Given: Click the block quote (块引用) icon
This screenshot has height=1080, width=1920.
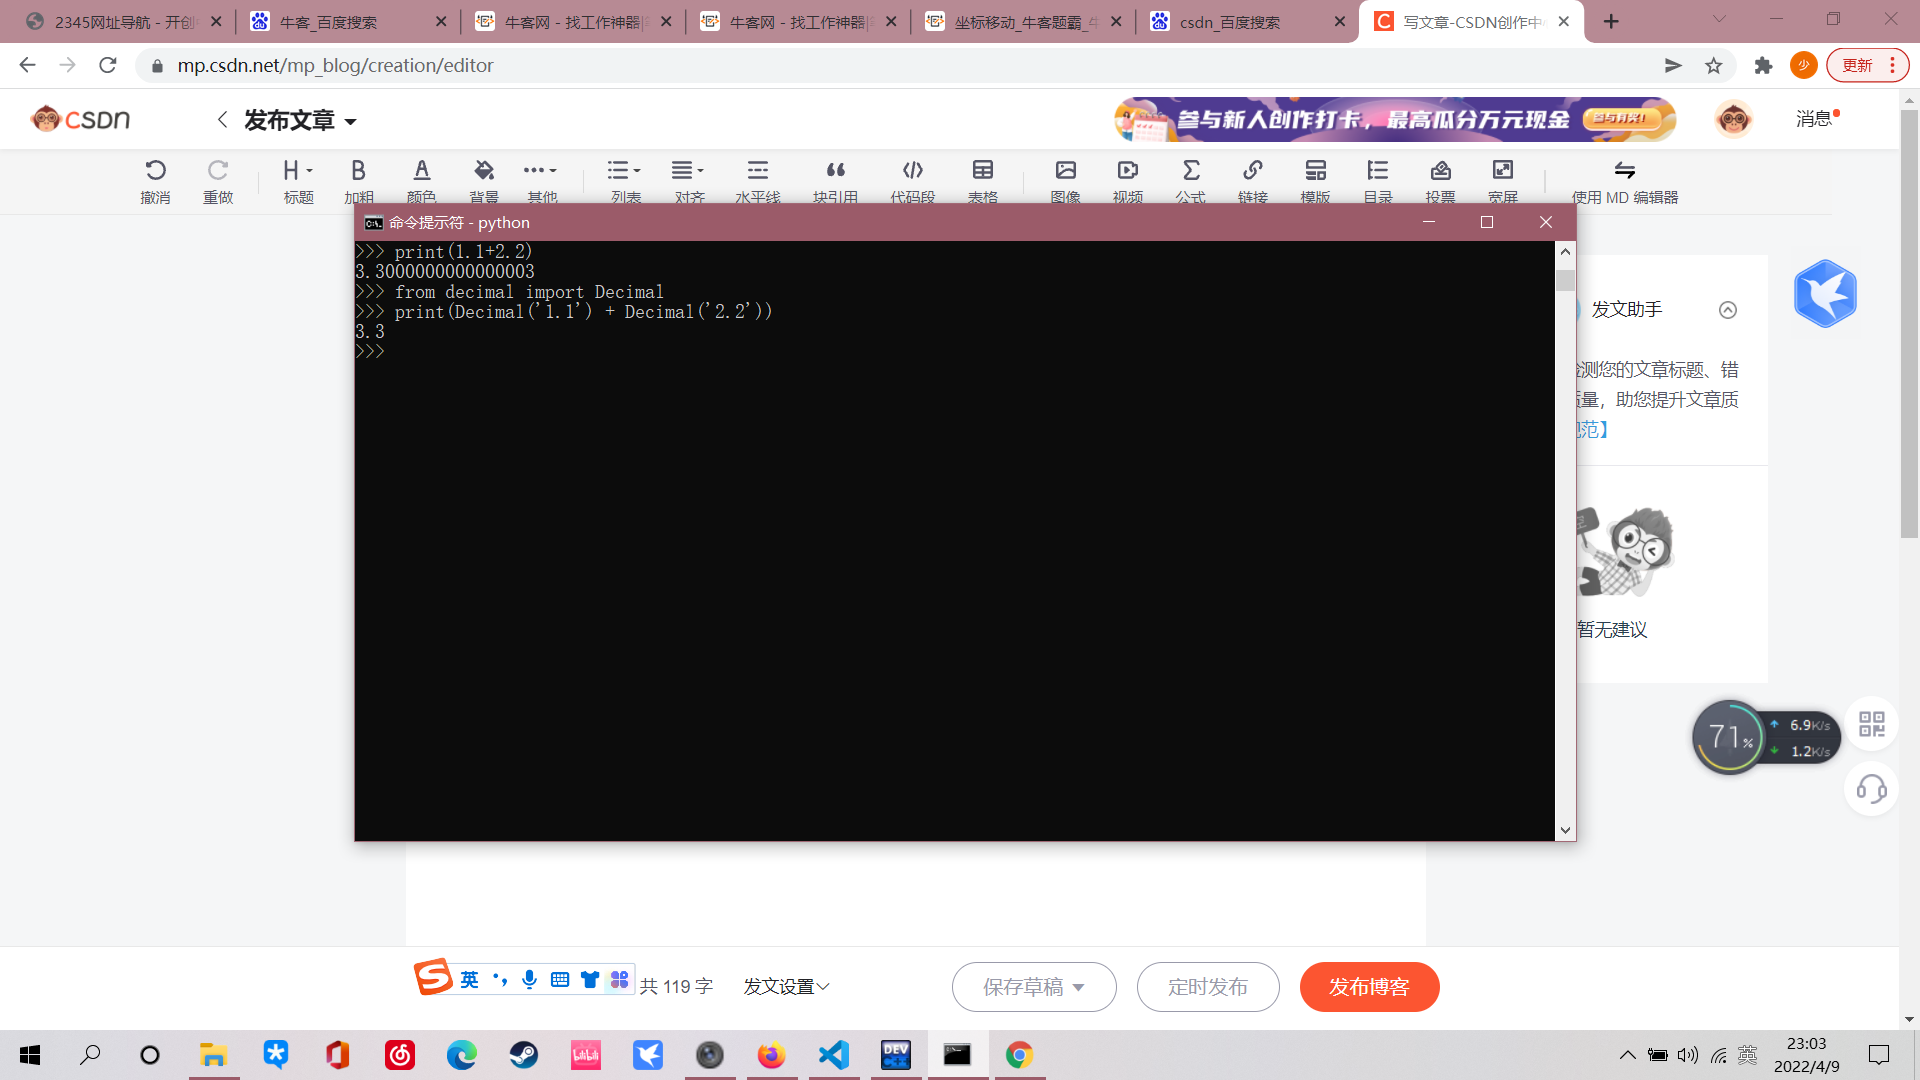Looking at the screenshot, I should pos(835,171).
